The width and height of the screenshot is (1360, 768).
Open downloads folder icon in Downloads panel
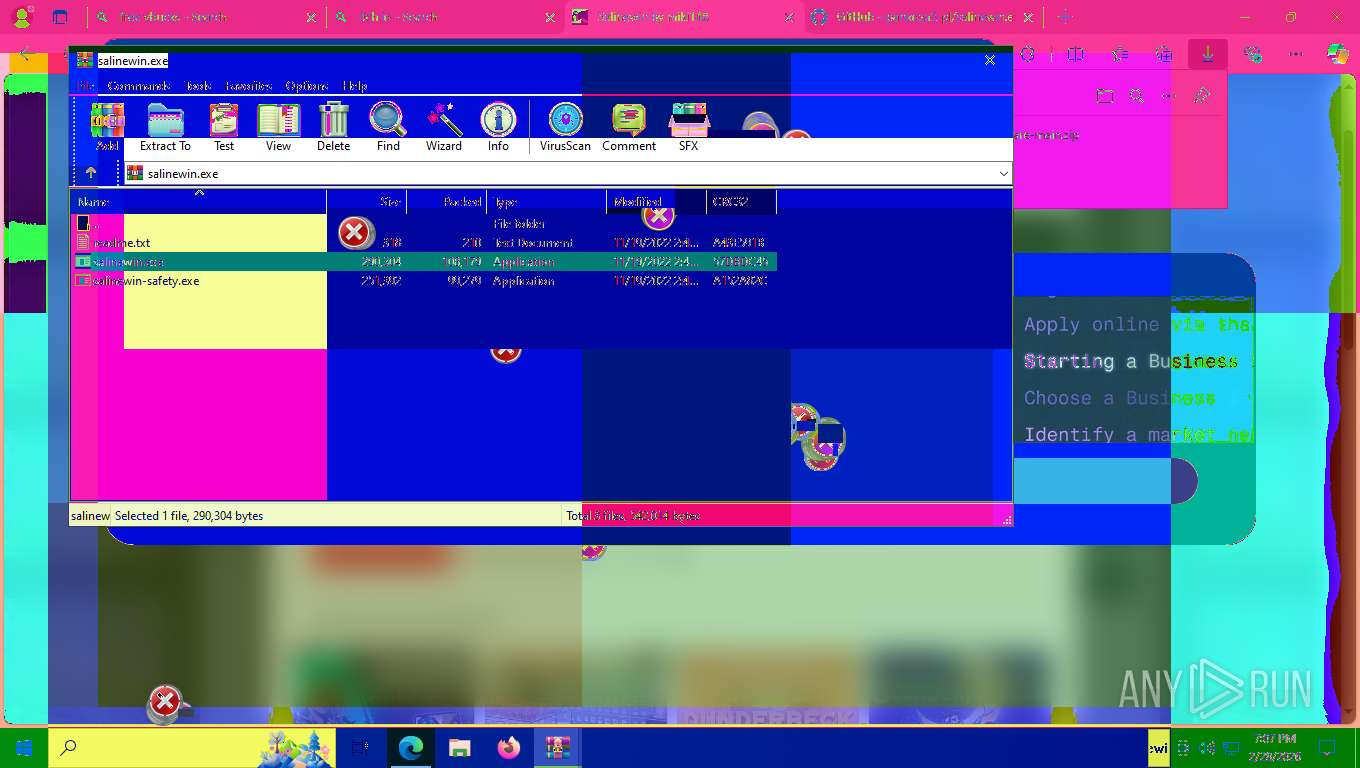pyautogui.click(x=1104, y=96)
